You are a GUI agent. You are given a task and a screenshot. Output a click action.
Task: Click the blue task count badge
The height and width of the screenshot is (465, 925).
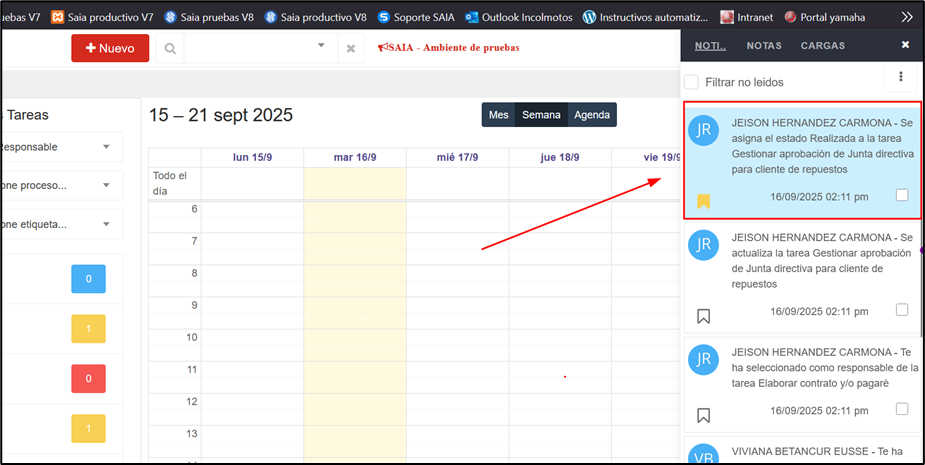point(88,279)
